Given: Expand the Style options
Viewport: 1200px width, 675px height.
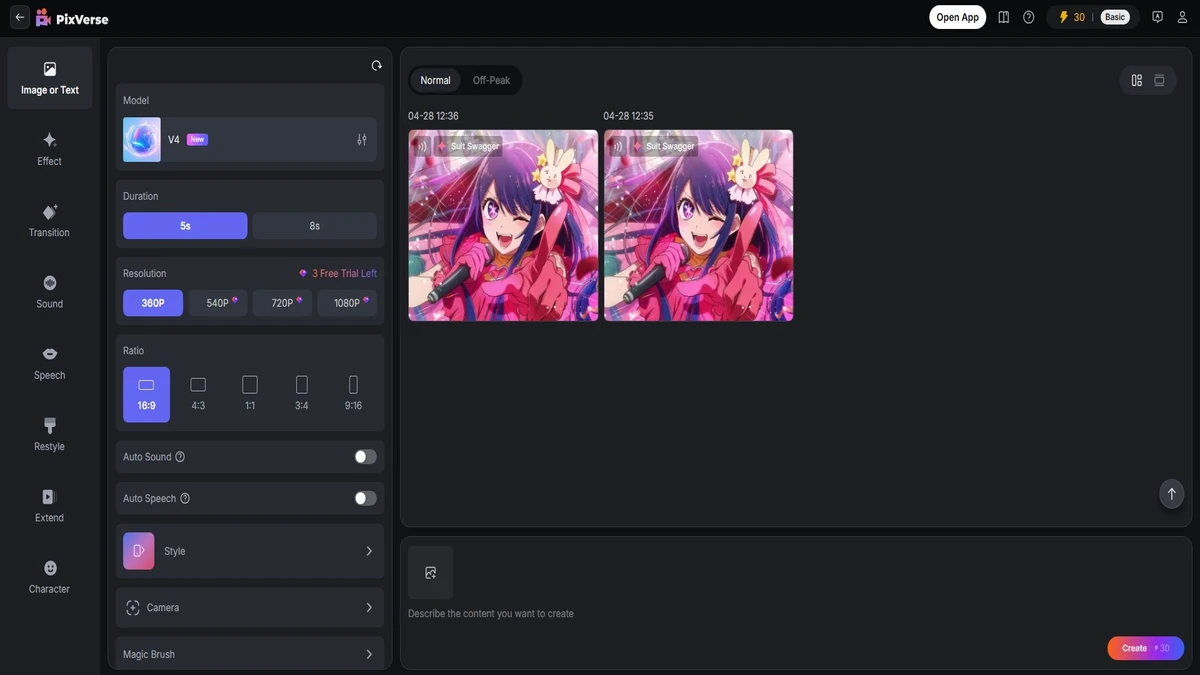Looking at the screenshot, I should [x=250, y=551].
